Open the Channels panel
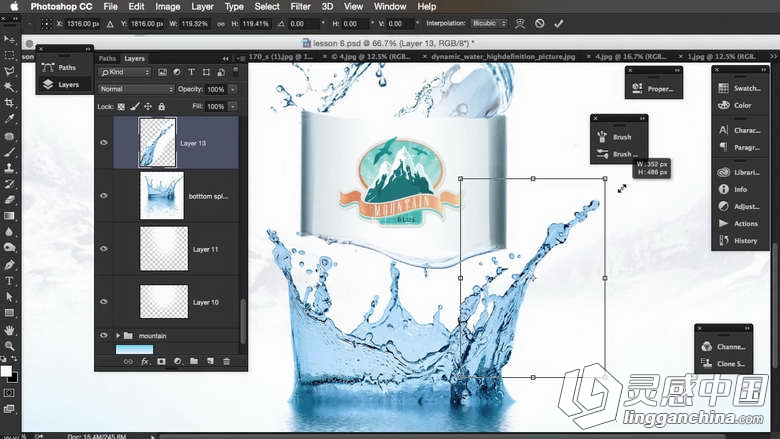 (724, 347)
